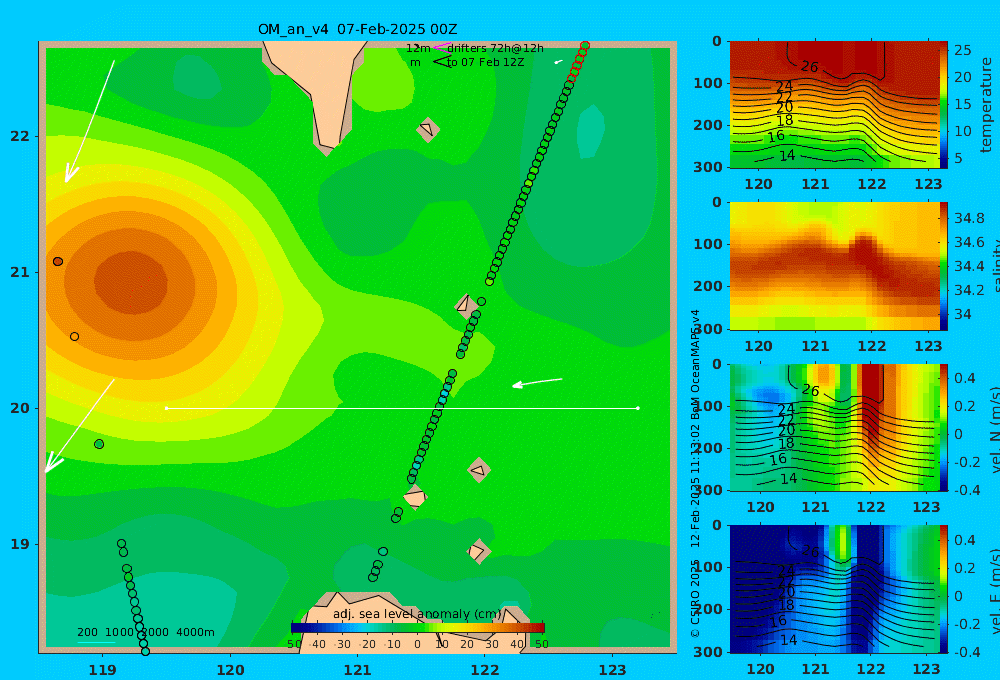Image resolution: width=1000 pixels, height=680 pixels.
Task: Click the '26' contour label in the temperature panel
Action: (809, 66)
